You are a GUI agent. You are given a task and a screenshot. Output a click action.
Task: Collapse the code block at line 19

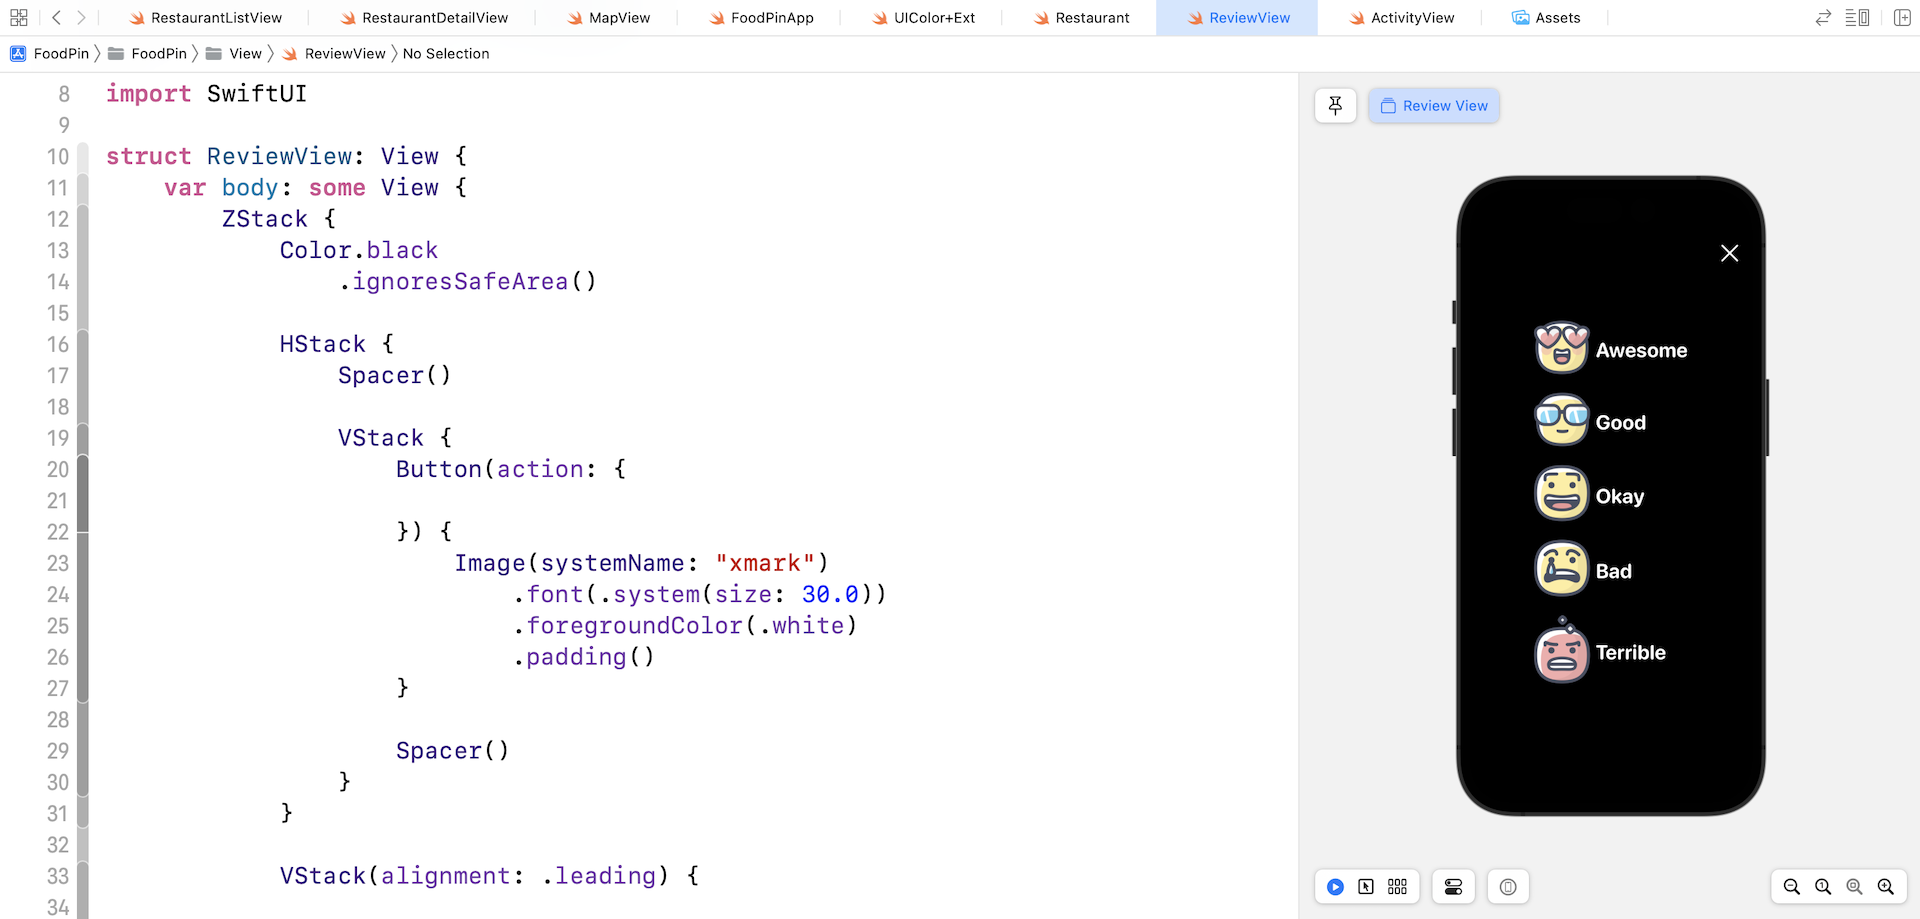coord(84,438)
